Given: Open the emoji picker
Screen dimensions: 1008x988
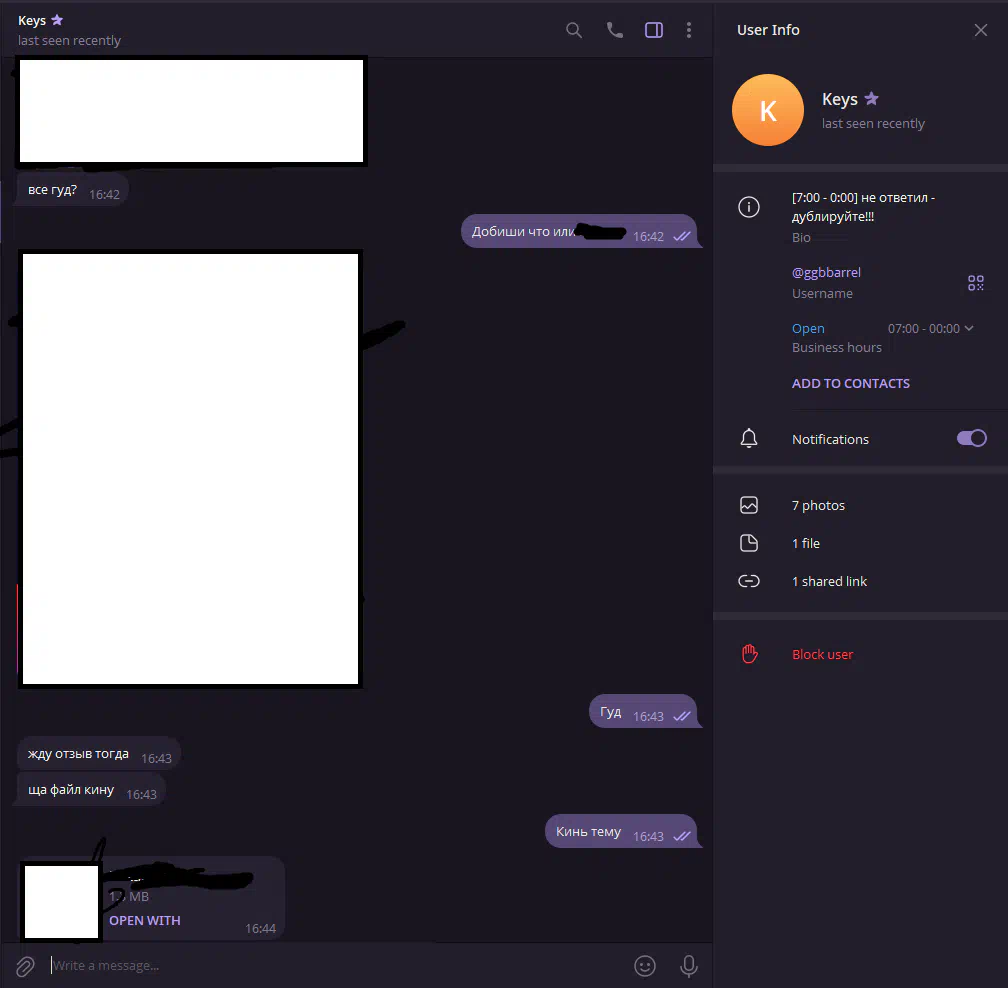Looking at the screenshot, I should click(645, 966).
